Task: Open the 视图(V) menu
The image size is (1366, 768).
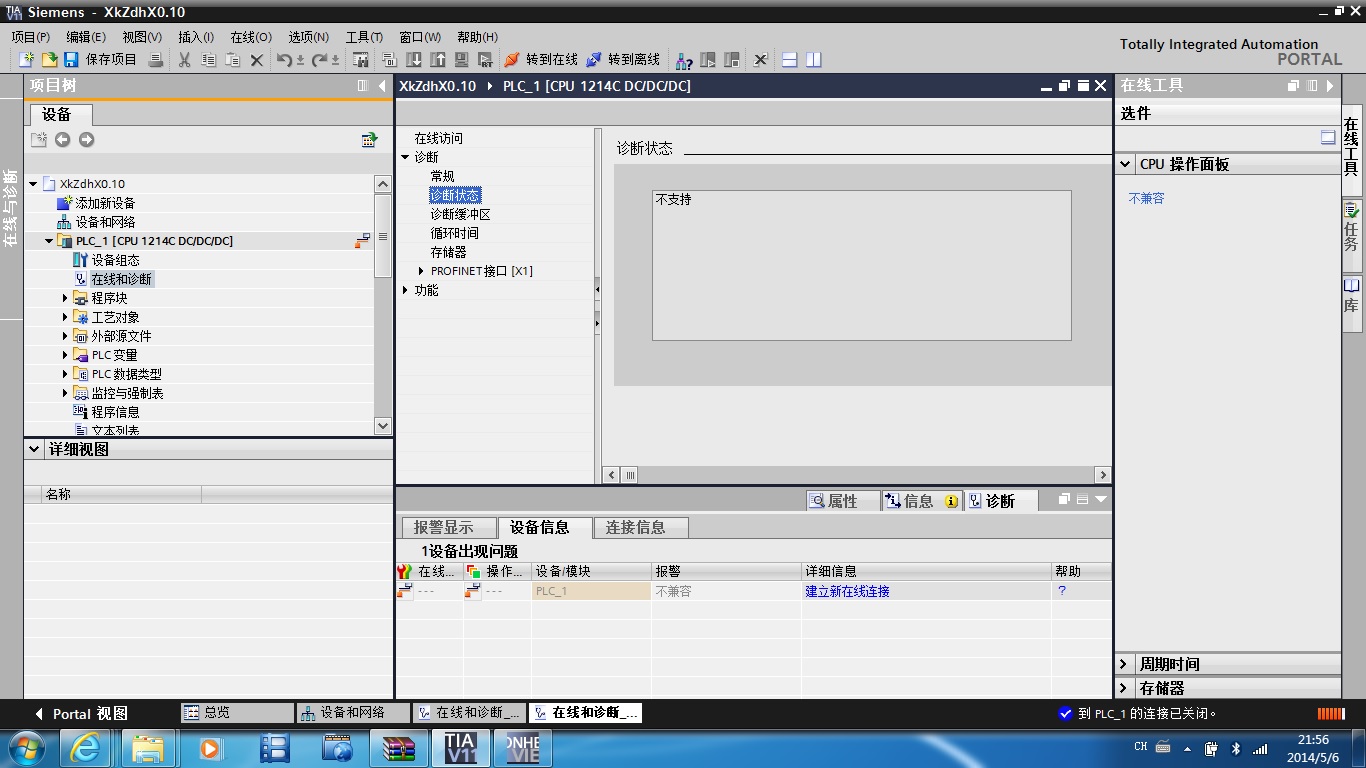Action: click(x=142, y=37)
